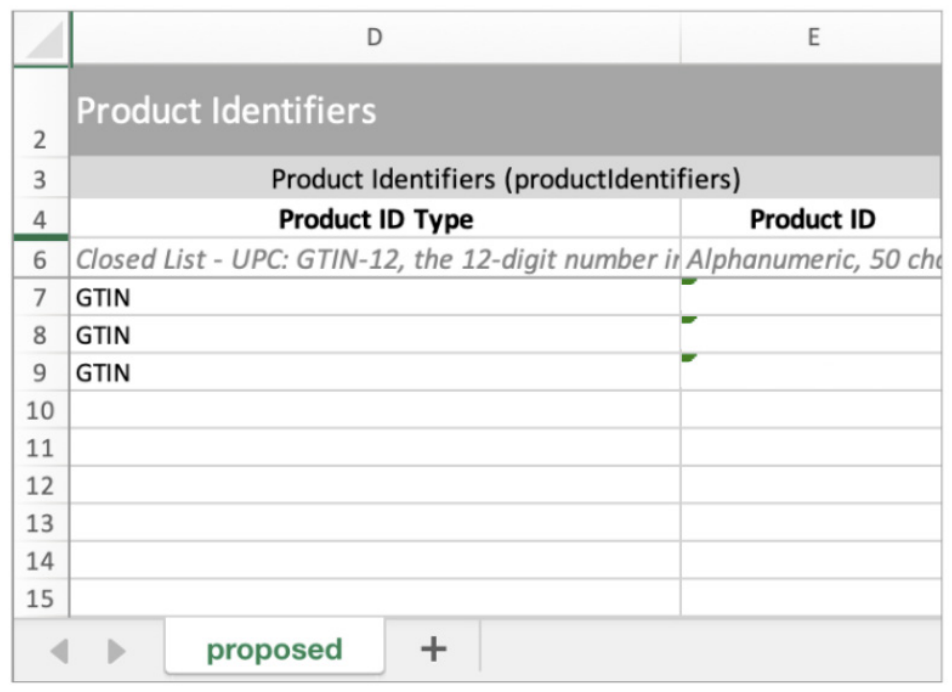The image size is (952, 692).
Task: Select the Product Identifiers (productIdentifiers) cell
Action: click(506, 178)
